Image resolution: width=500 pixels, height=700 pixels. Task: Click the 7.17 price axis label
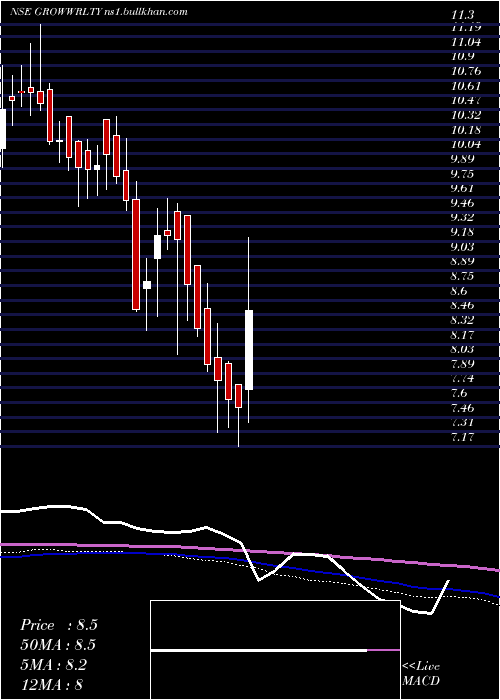pyautogui.click(x=462, y=437)
